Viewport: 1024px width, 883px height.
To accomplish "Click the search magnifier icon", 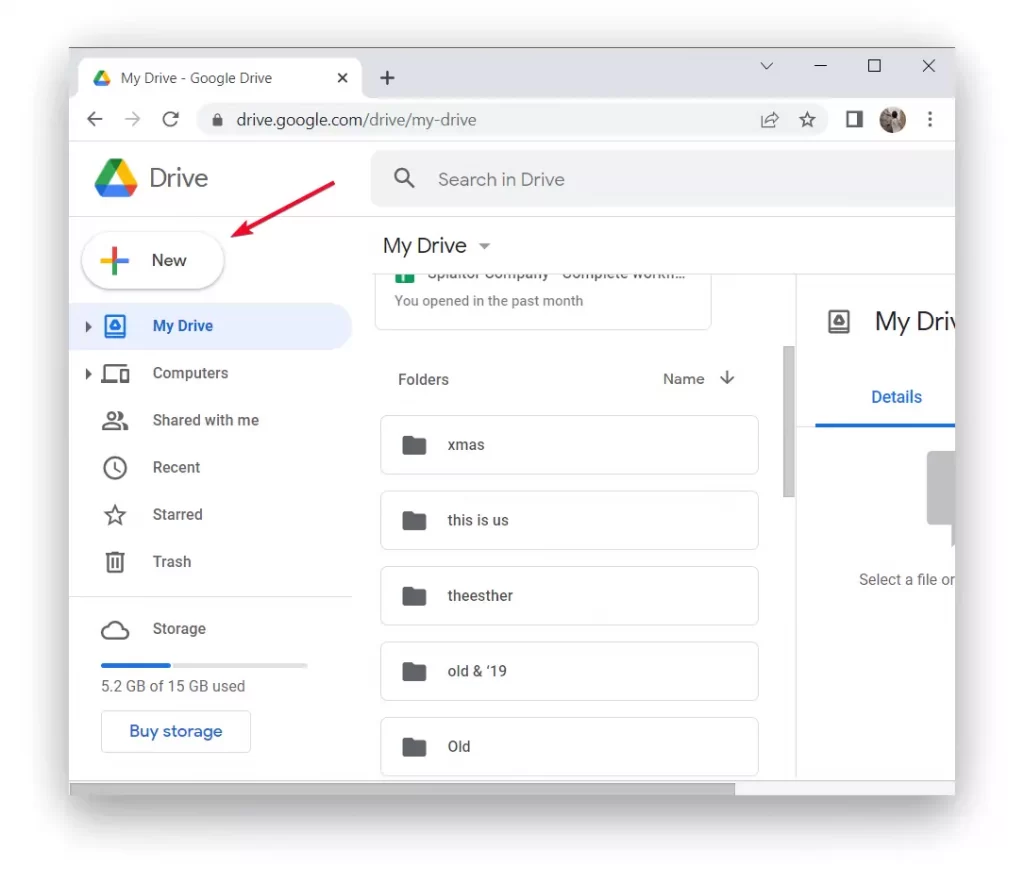I will point(404,178).
